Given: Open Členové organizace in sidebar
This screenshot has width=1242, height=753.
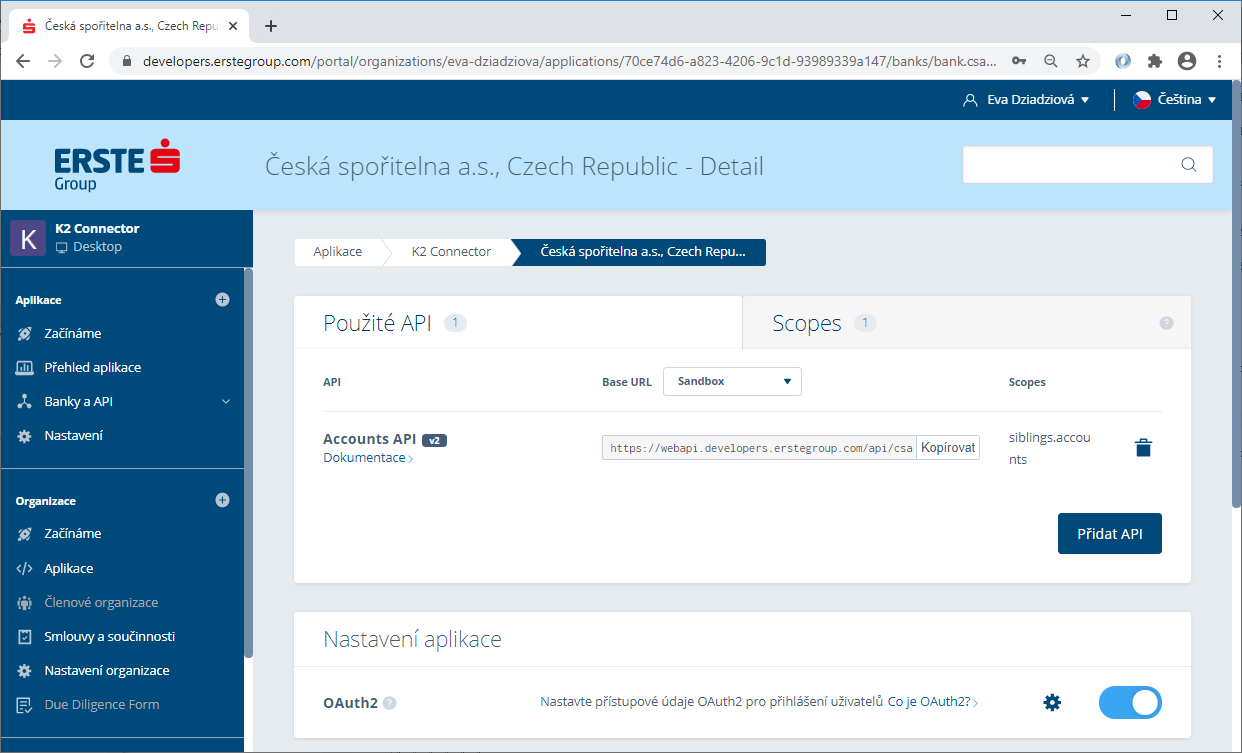Looking at the screenshot, I should (101, 602).
